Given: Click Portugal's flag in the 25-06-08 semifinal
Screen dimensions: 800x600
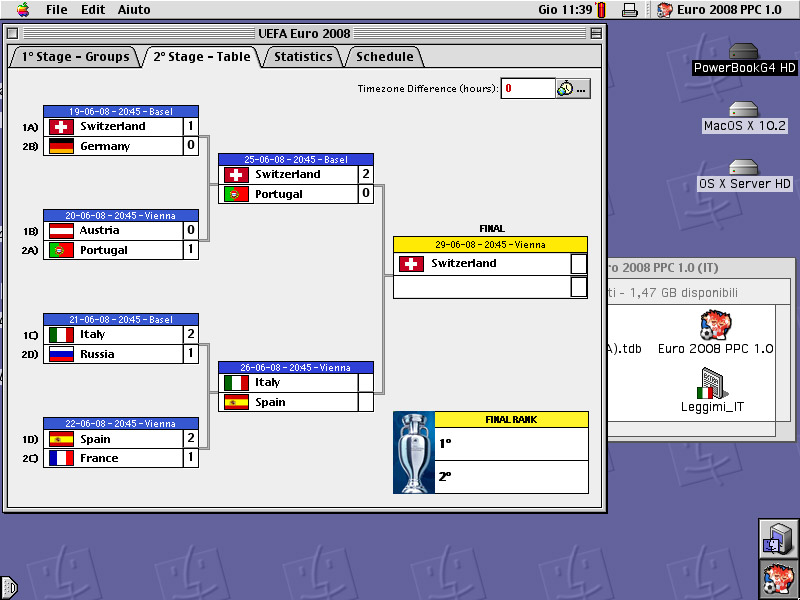Looking at the screenshot, I should [x=236, y=194].
